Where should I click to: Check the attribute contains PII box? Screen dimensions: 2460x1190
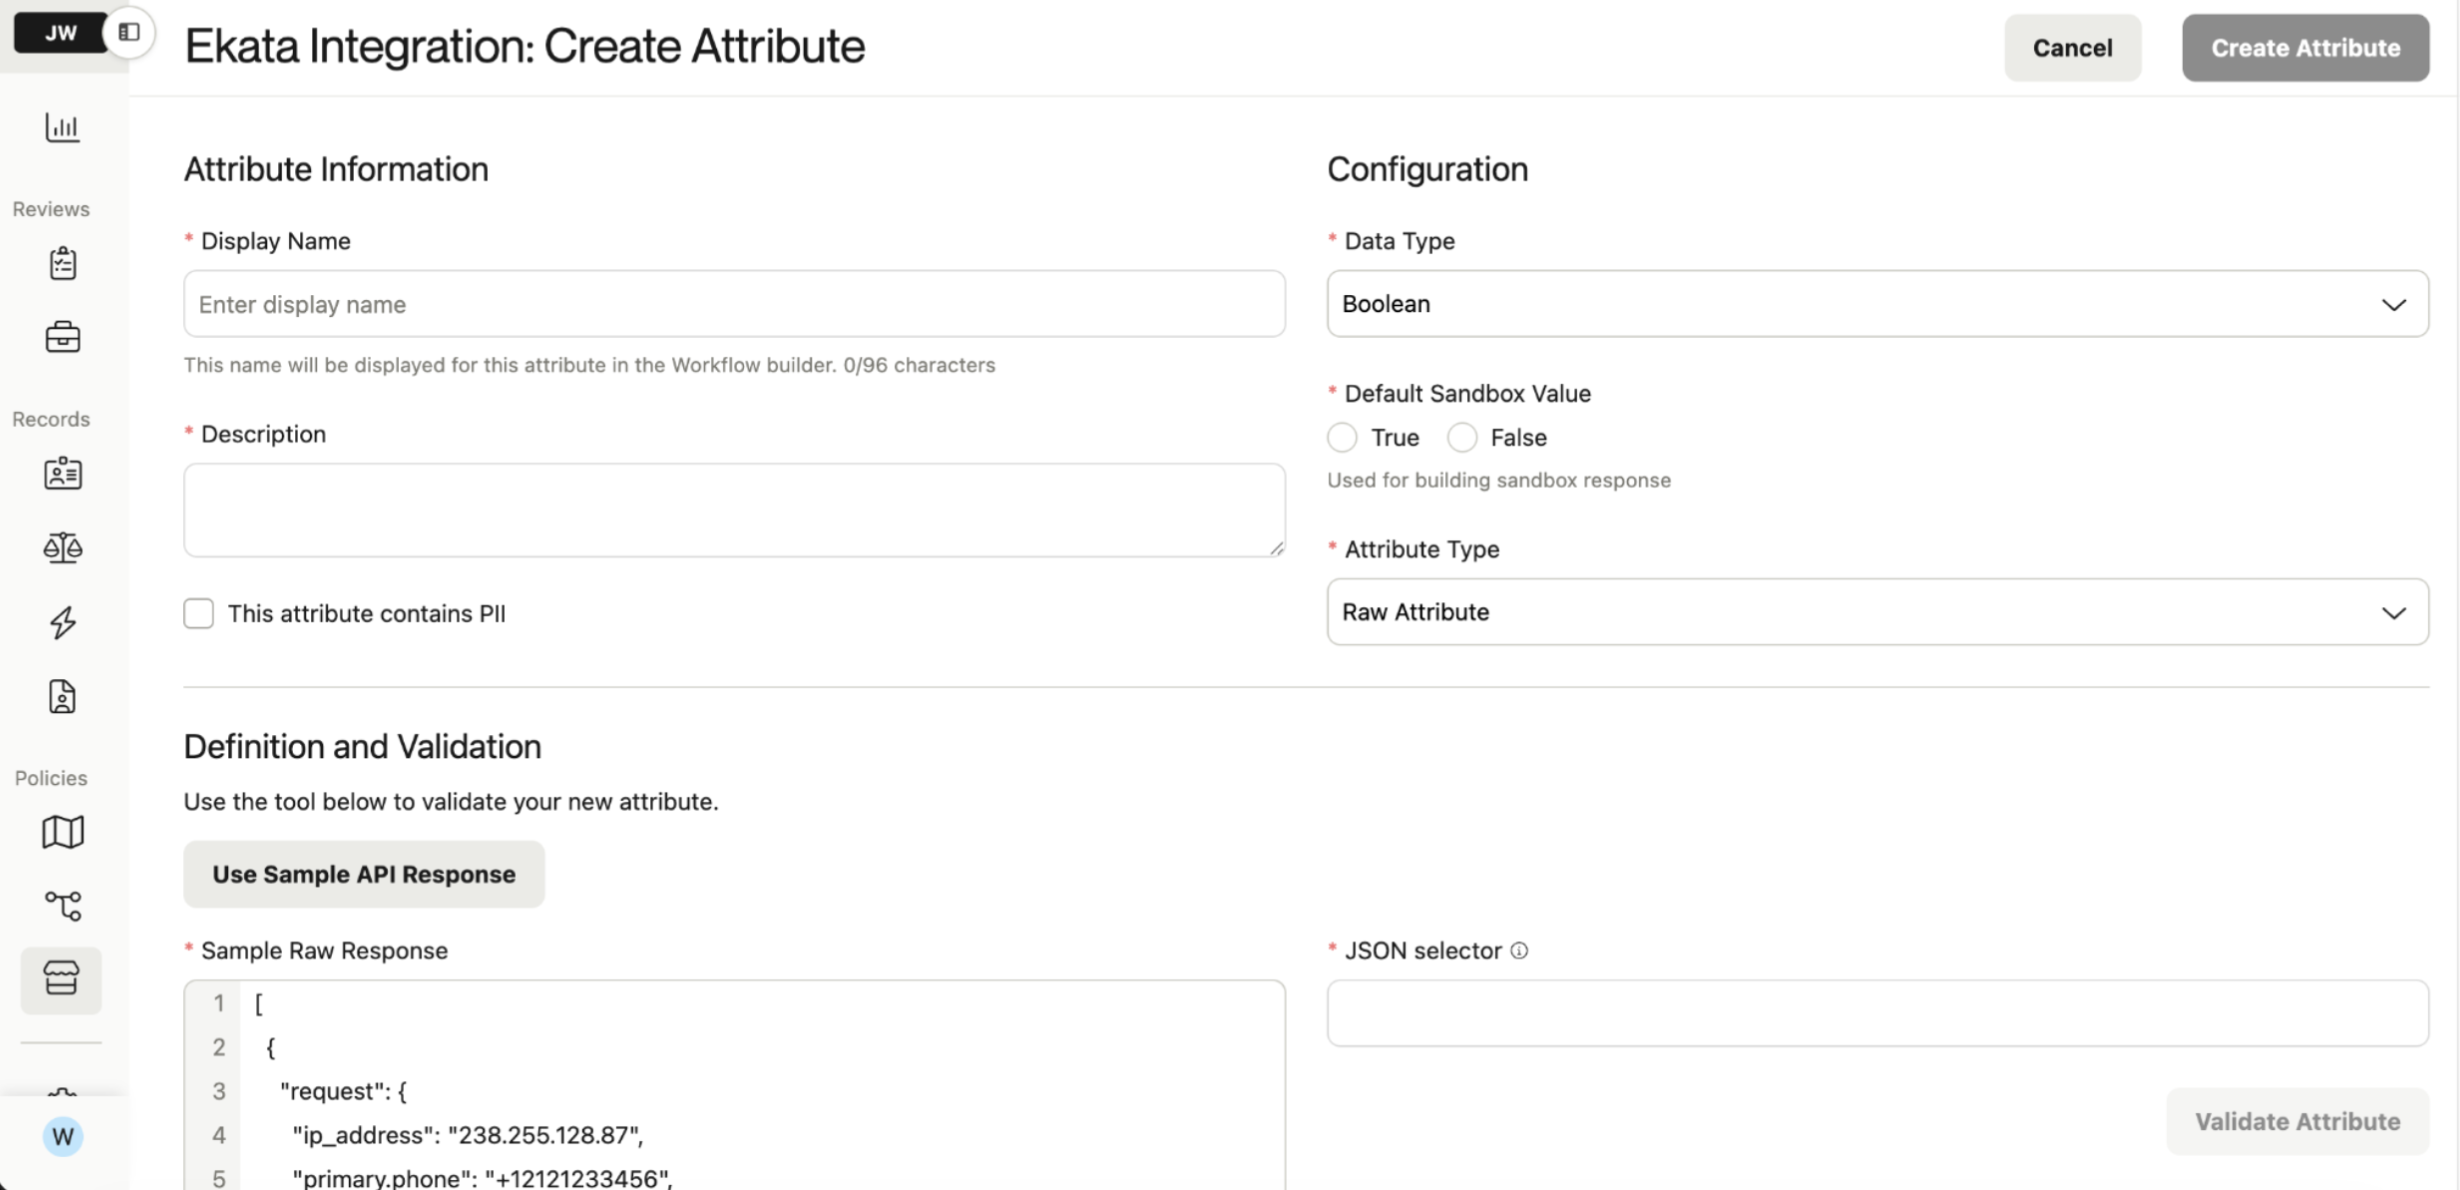pos(198,613)
